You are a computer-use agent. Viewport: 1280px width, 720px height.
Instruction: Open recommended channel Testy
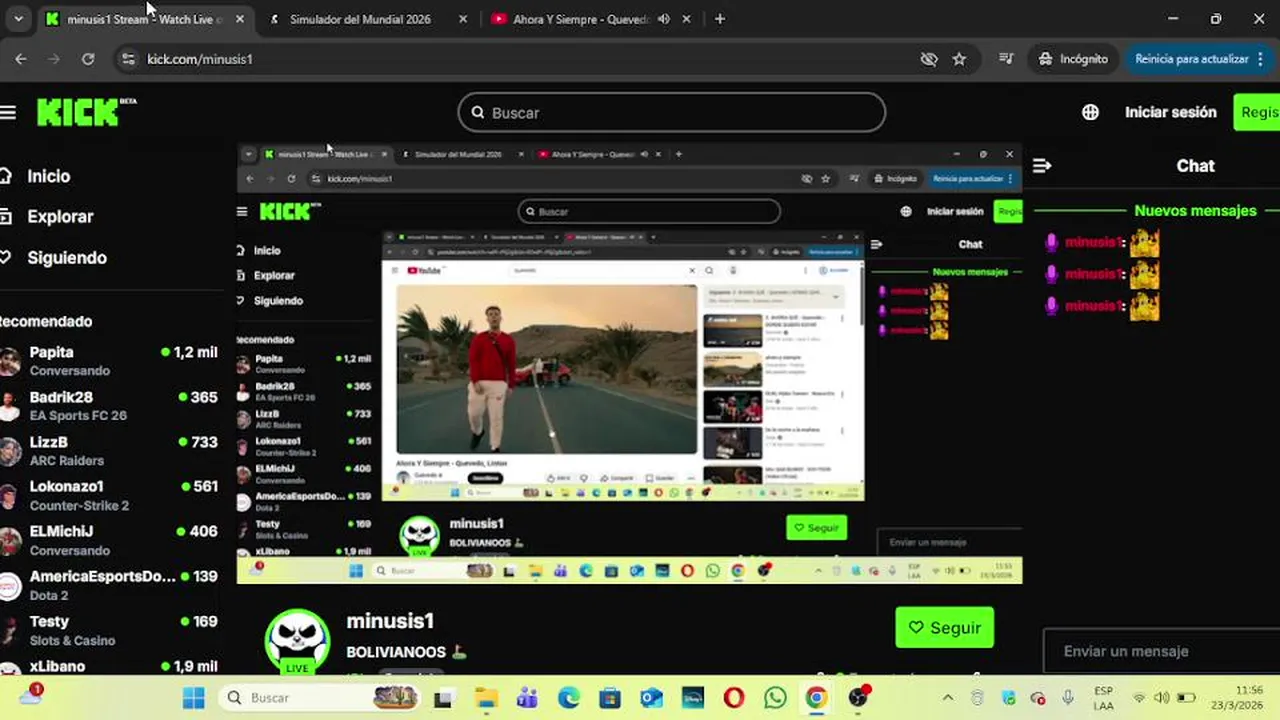tap(110, 631)
